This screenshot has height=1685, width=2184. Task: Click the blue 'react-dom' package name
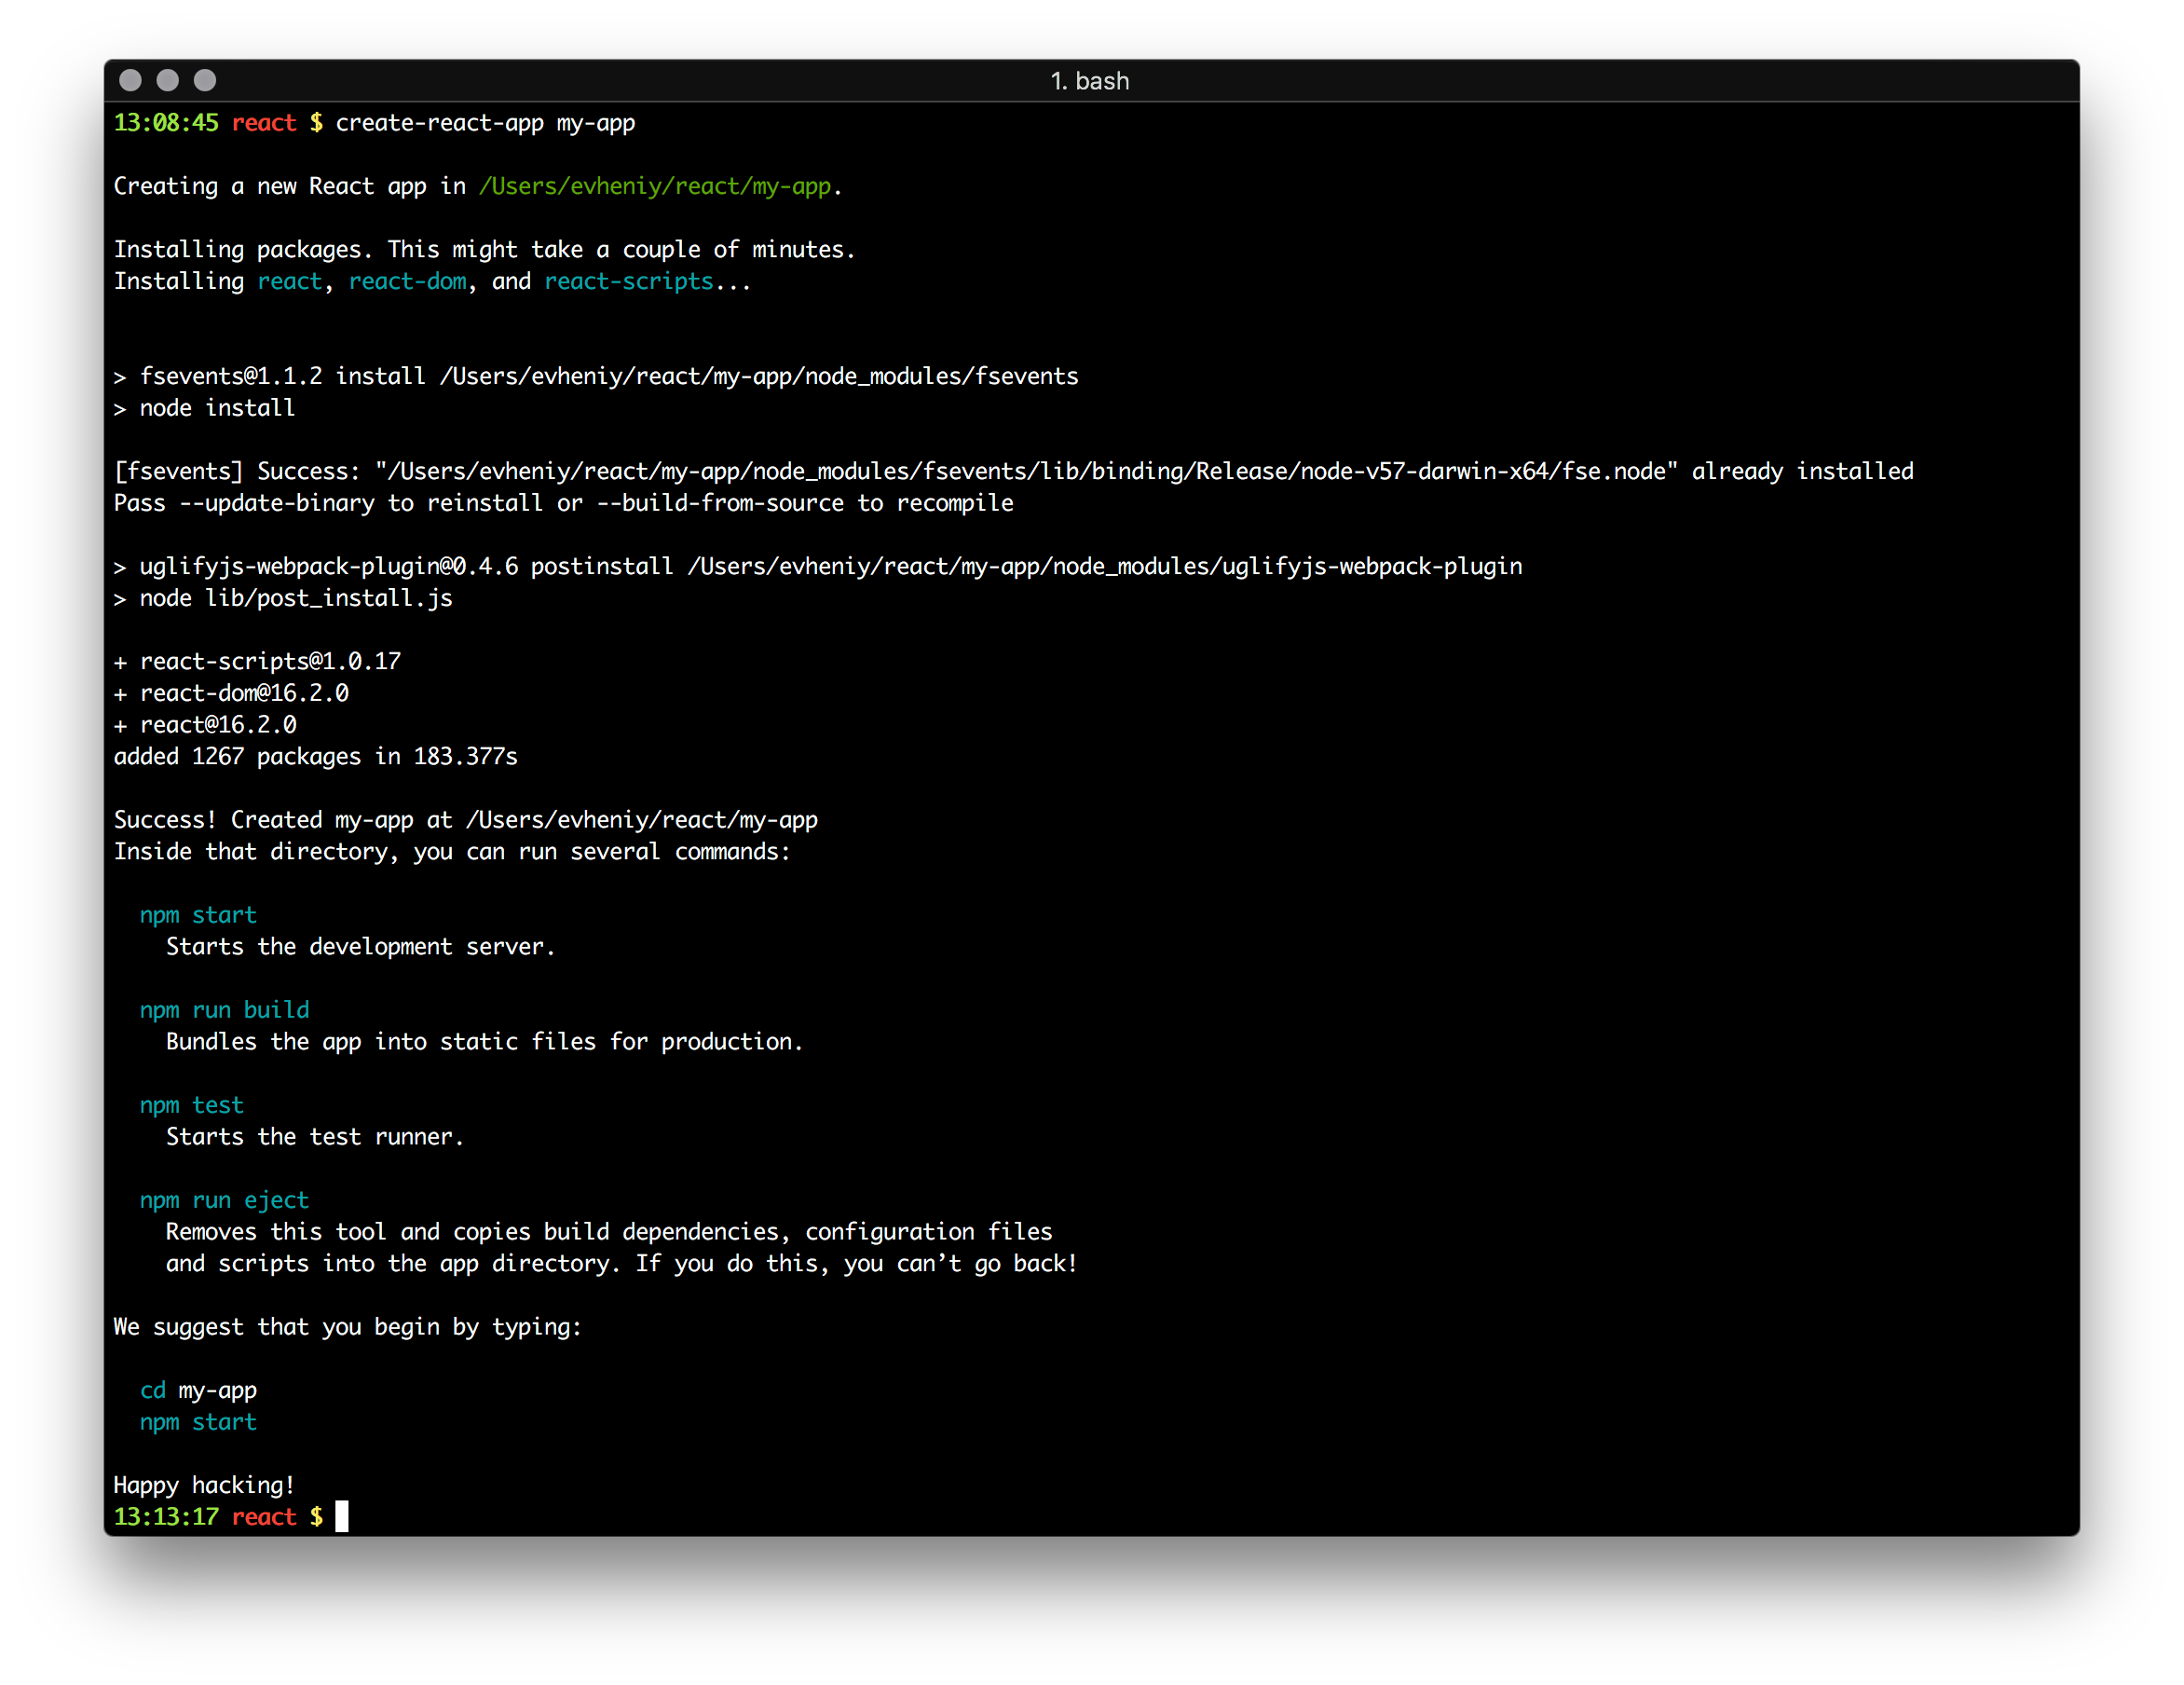[407, 281]
